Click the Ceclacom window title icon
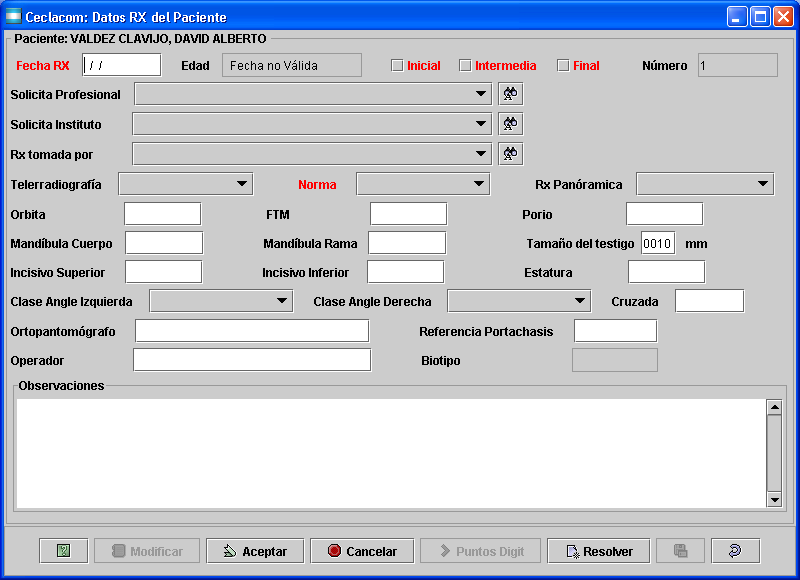The height and width of the screenshot is (580, 800). click(x=13, y=16)
